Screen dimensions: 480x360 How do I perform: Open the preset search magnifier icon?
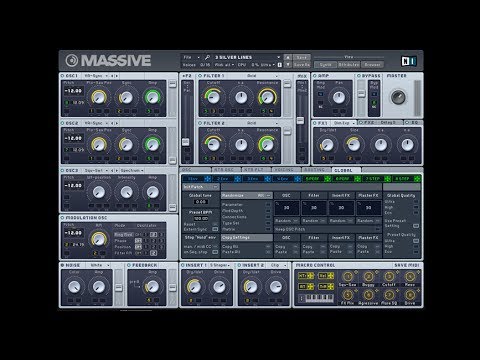pyautogui.click(x=207, y=57)
